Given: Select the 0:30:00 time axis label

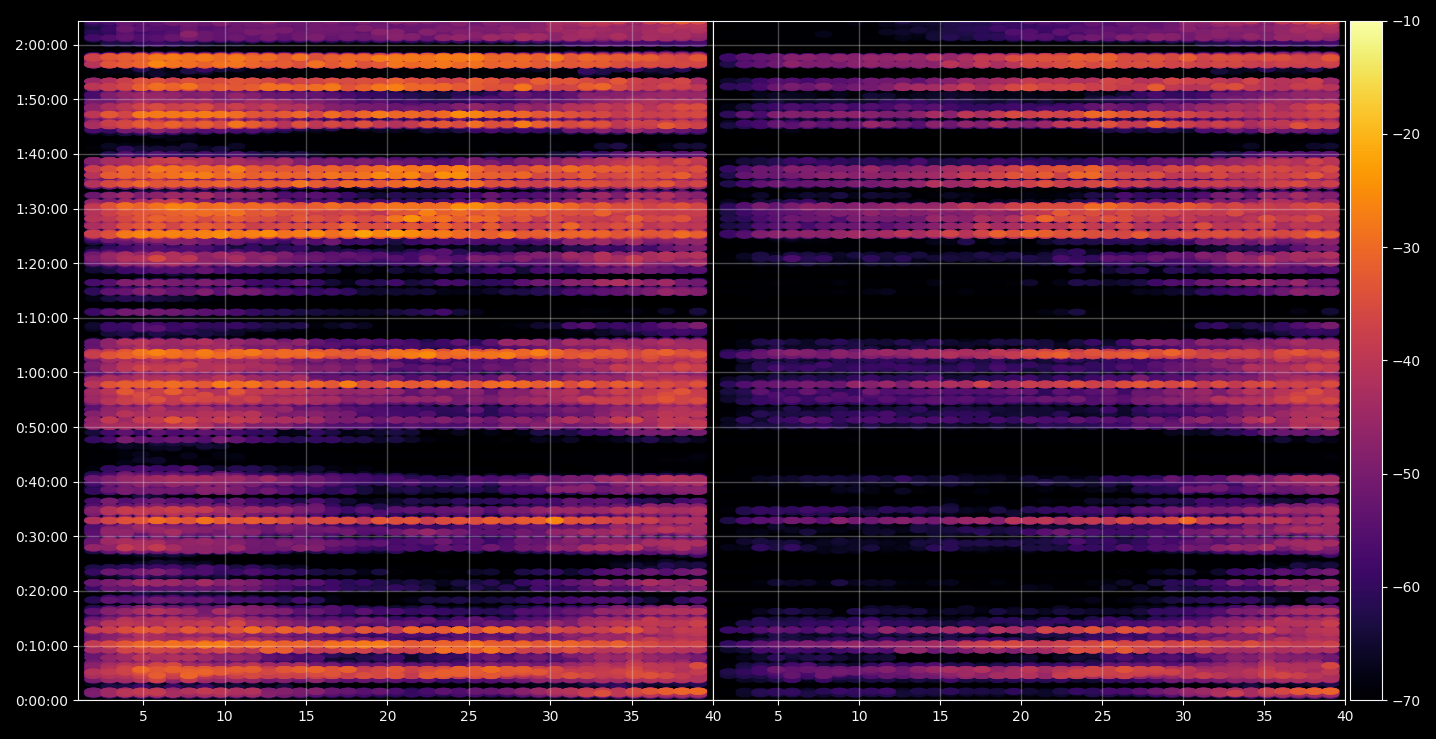Looking at the screenshot, I should 42,536.
